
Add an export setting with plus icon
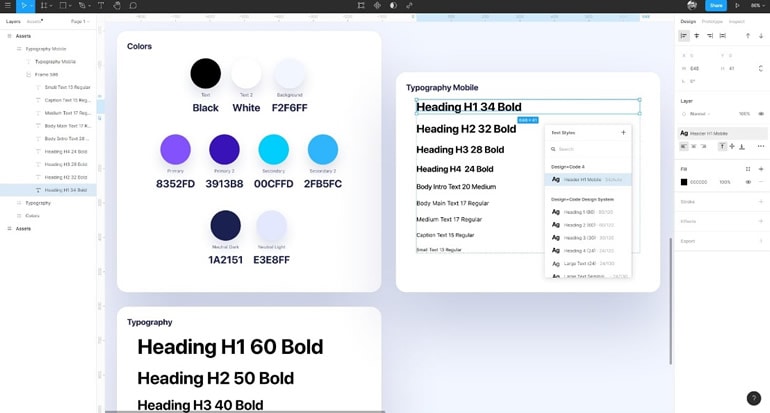[x=761, y=241]
